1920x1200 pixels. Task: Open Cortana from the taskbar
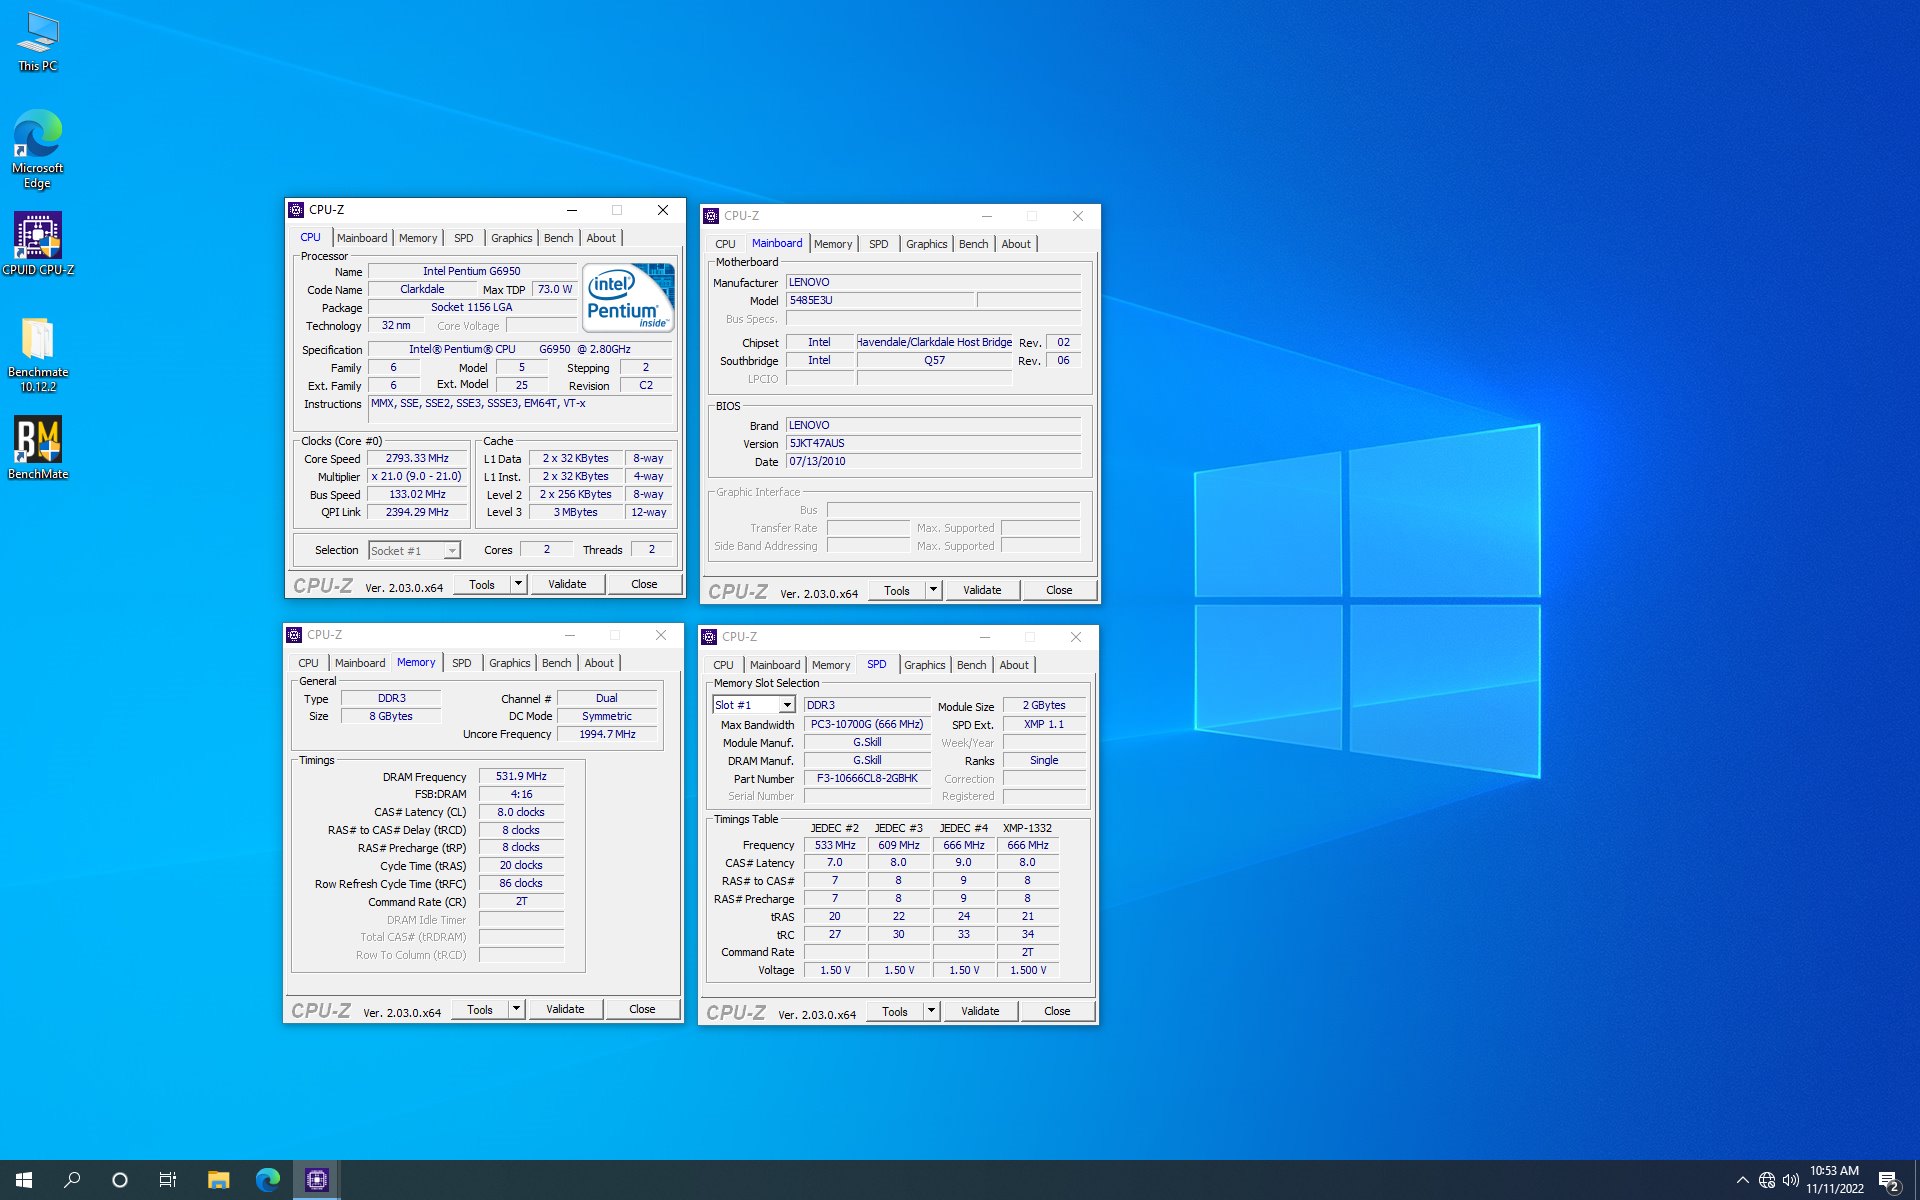point(120,1180)
